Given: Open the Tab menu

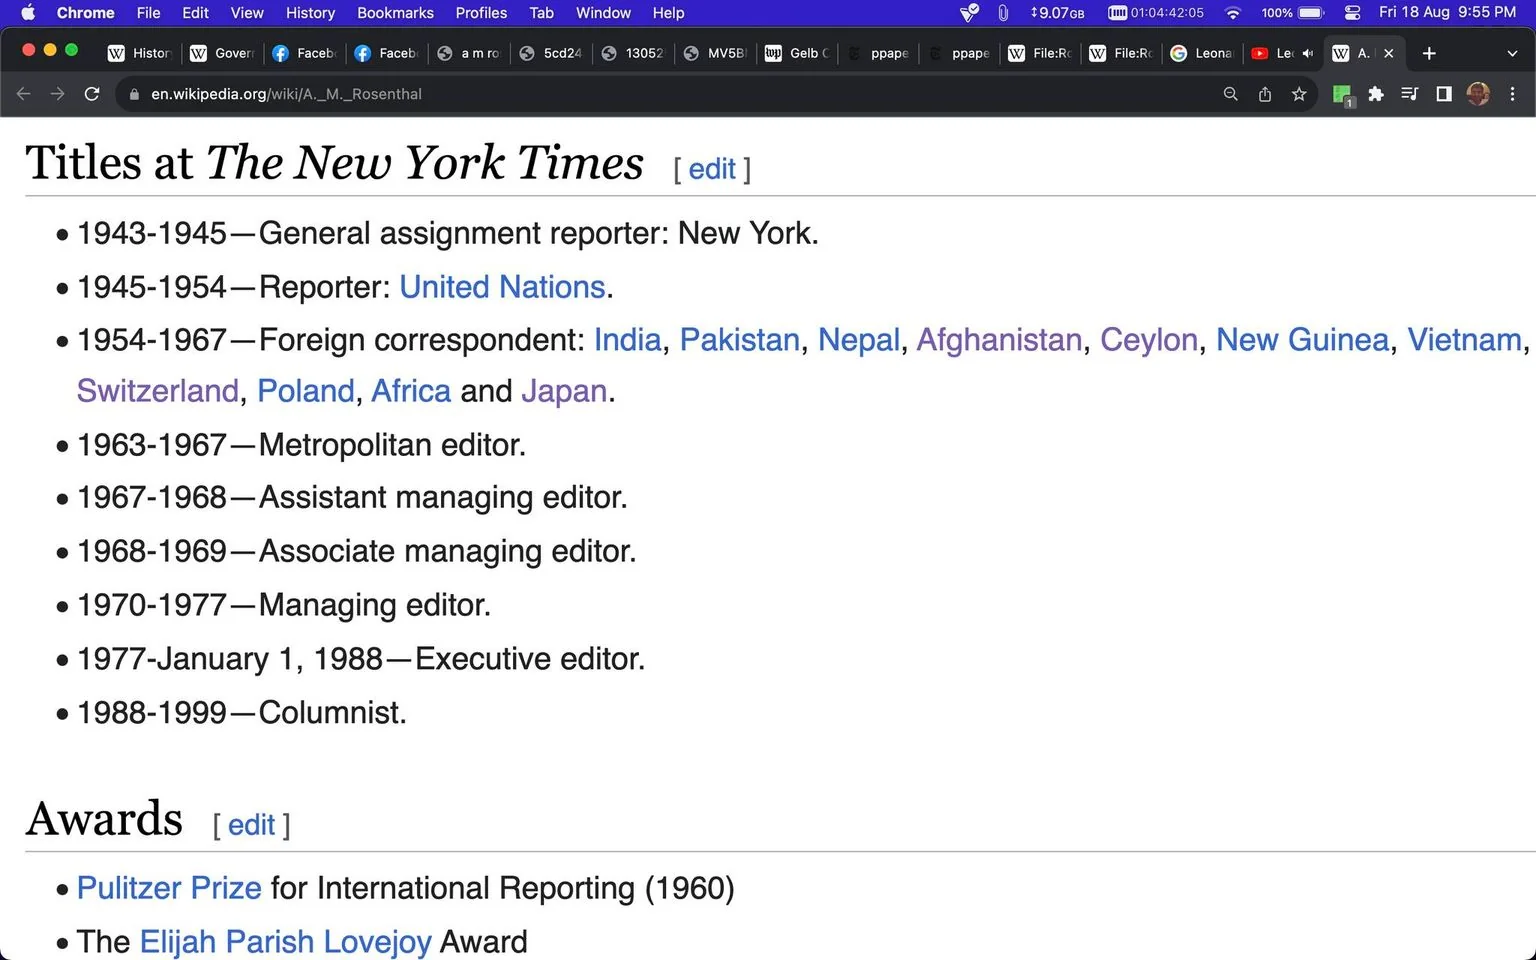Looking at the screenshot, I should [541, 12].
